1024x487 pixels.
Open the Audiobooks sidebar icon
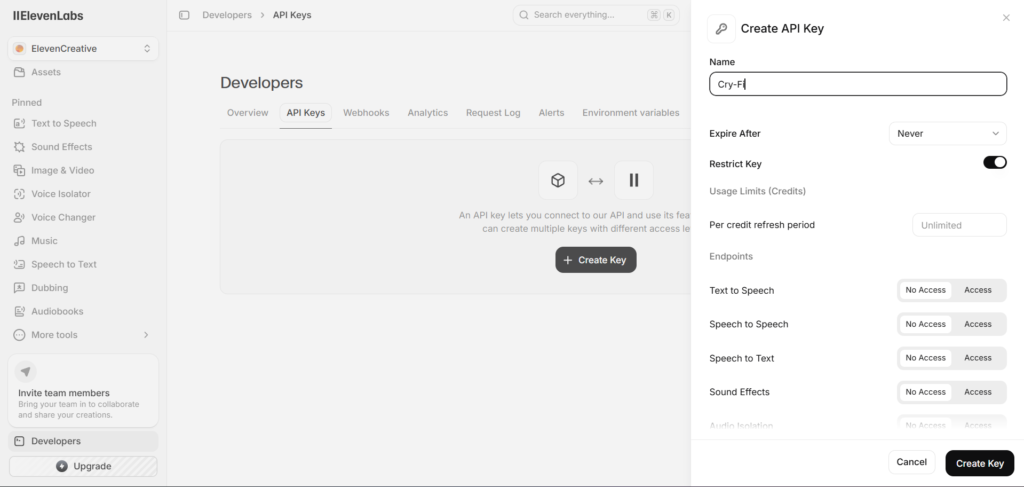20,311
